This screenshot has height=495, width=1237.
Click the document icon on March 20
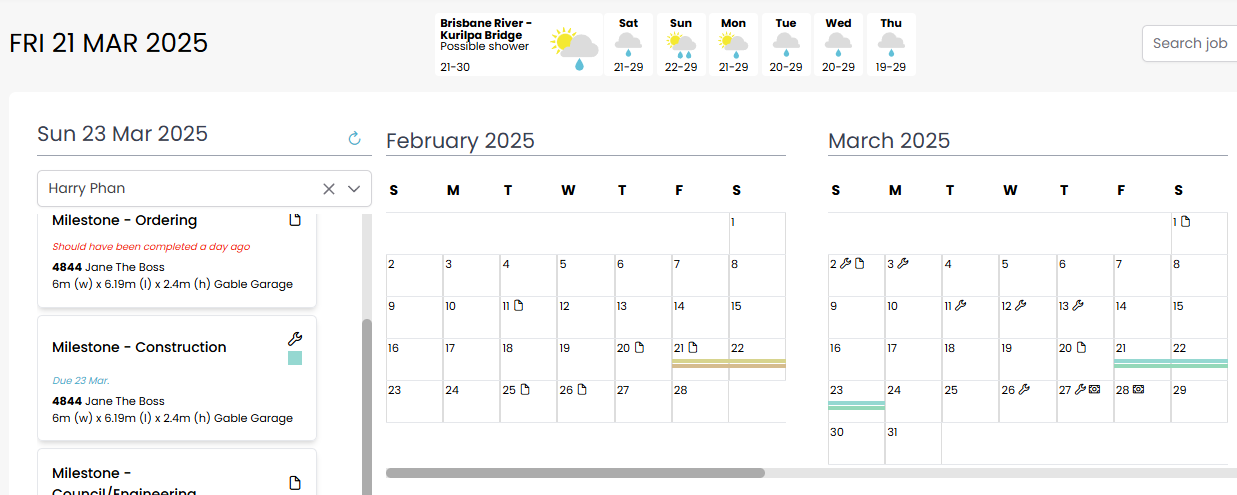(x=1080, y=348)
